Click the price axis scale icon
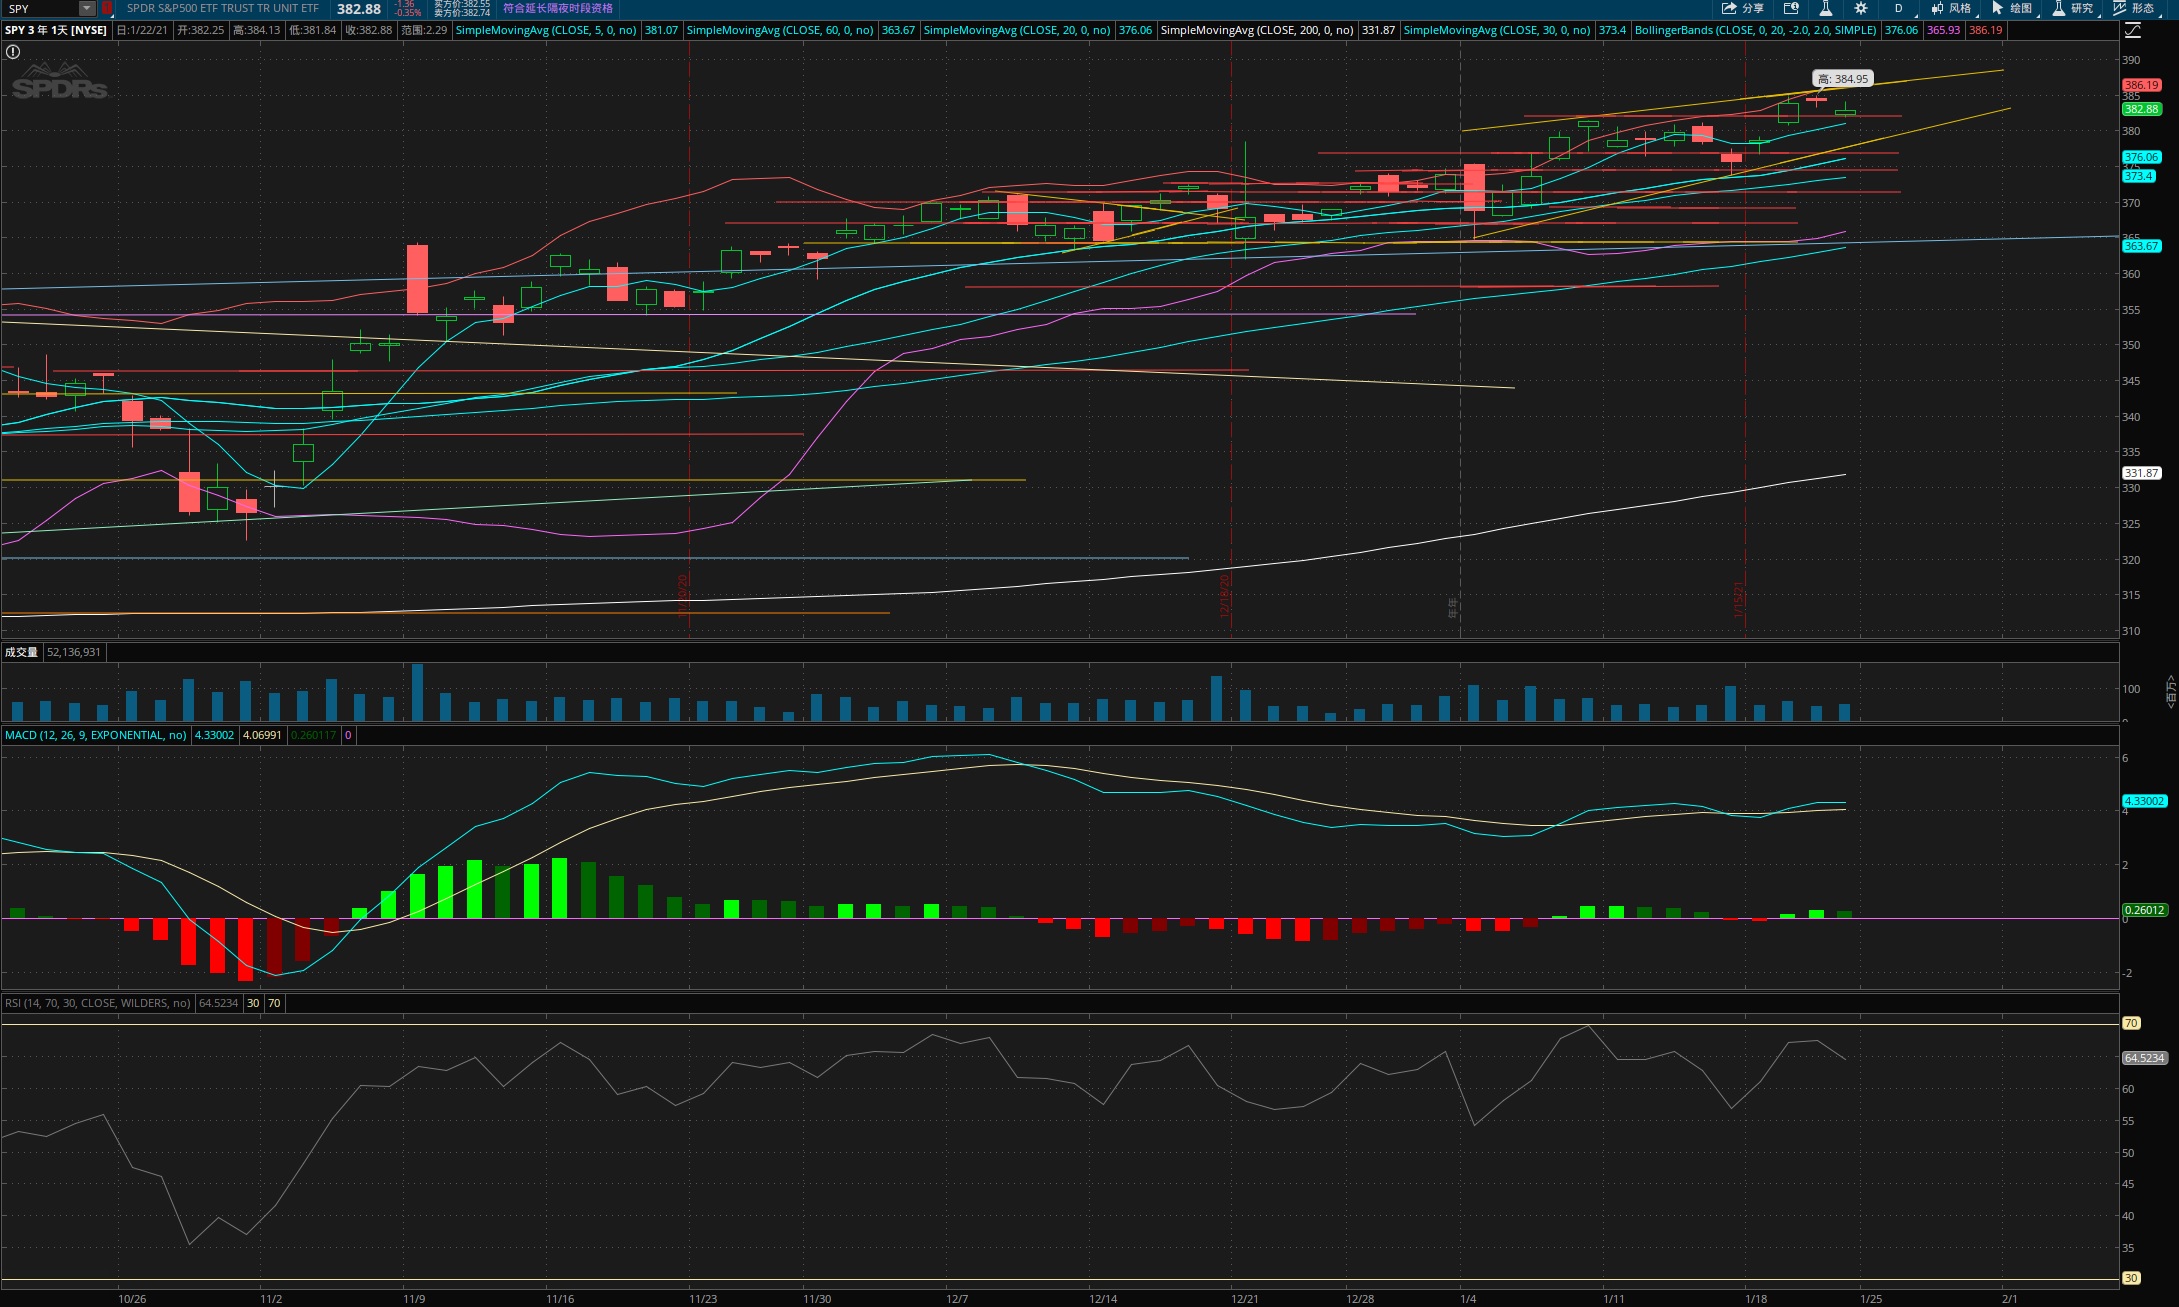Viewport: 2179px width, 1307px height. 2133,30
